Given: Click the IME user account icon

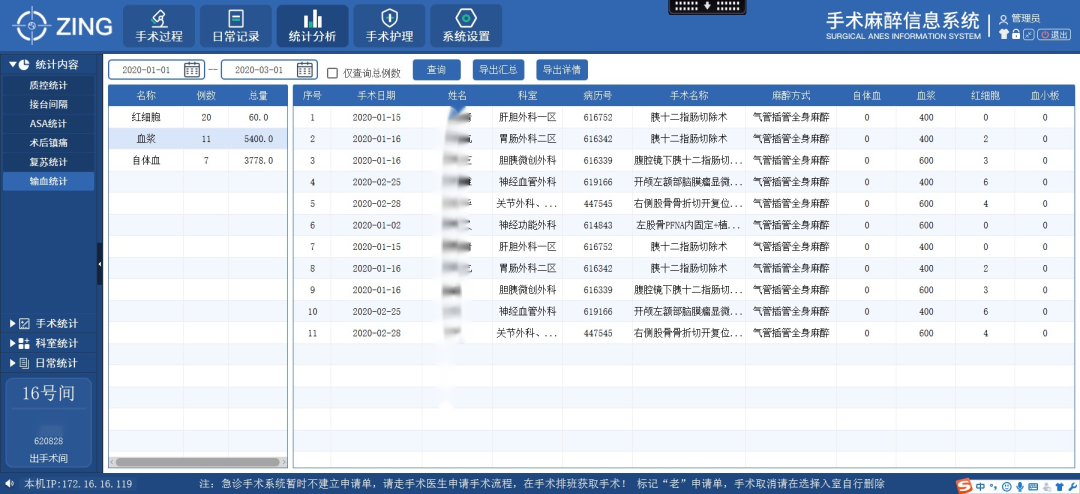Looking at the screenshot, I should pyautogui.click(x=1045, y=487).
